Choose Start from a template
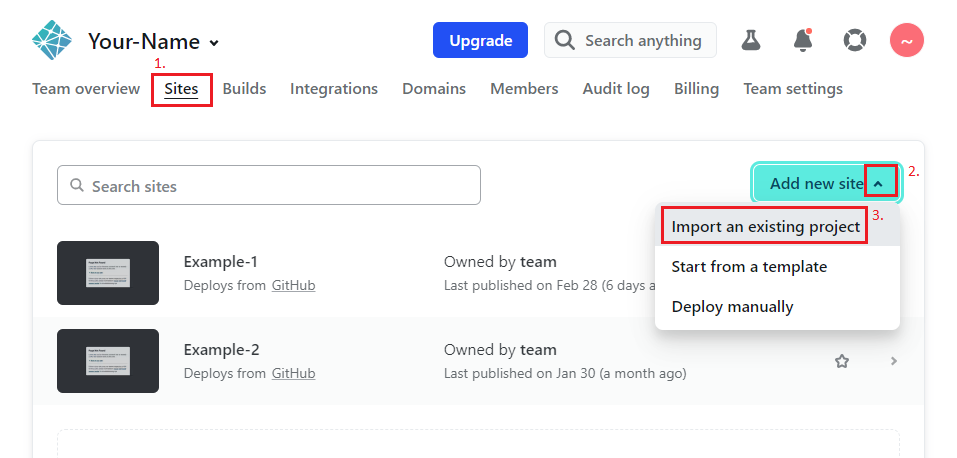This screenshot has width=957, height=458. coord(777,267)
